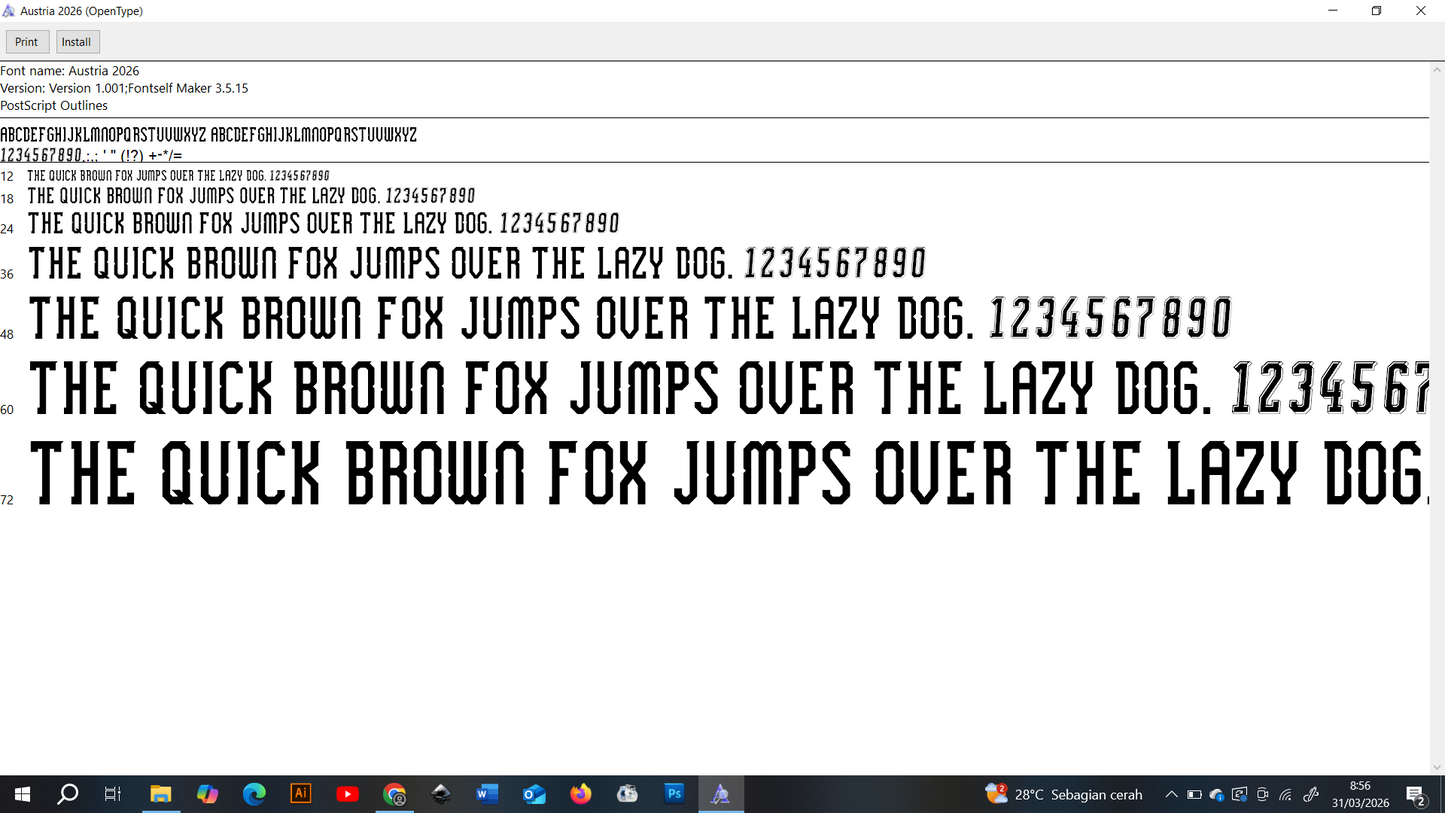Screen dimensions: 1445x813
Task: Launch Firefox from taskbar
Action: [581, 794]
